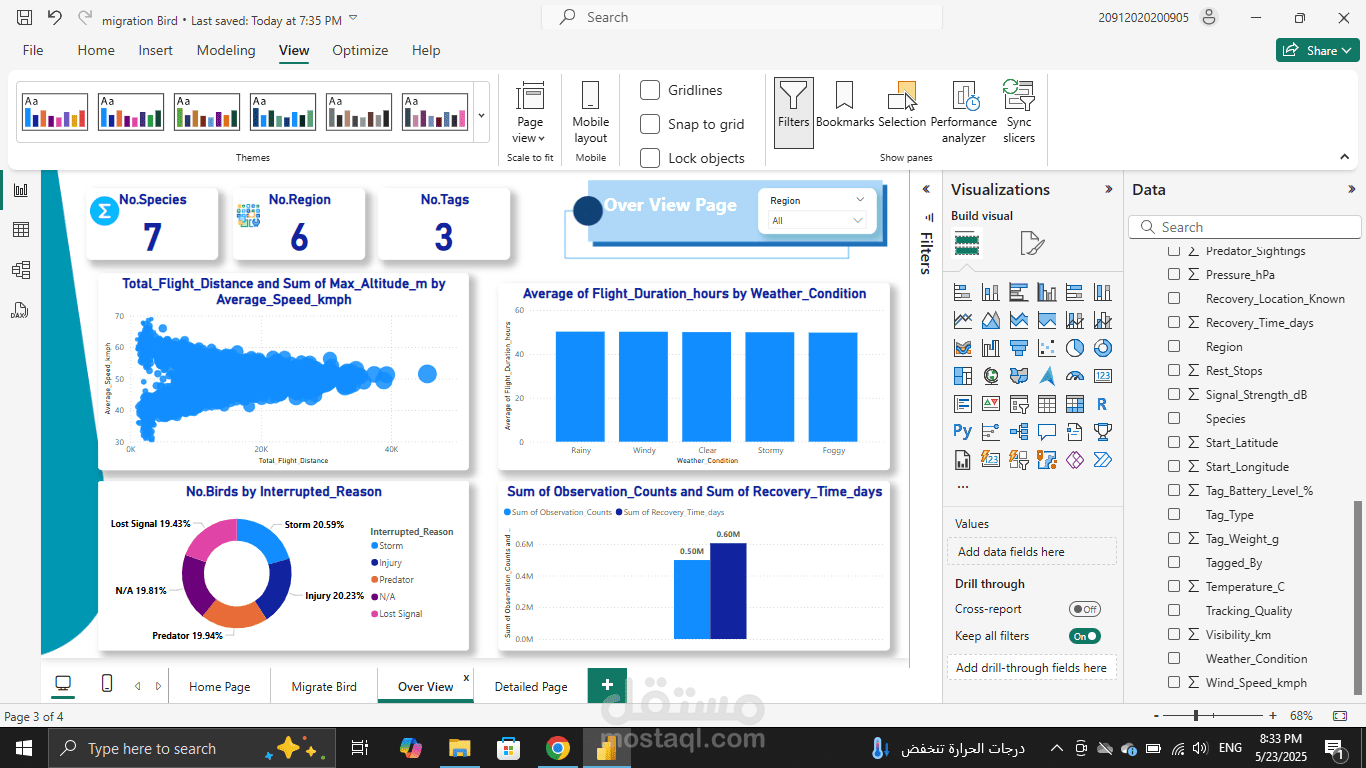The image size is (1366, 768).
Task: Select the Q&A speech bubble visual
Action: pos(1047,432)
